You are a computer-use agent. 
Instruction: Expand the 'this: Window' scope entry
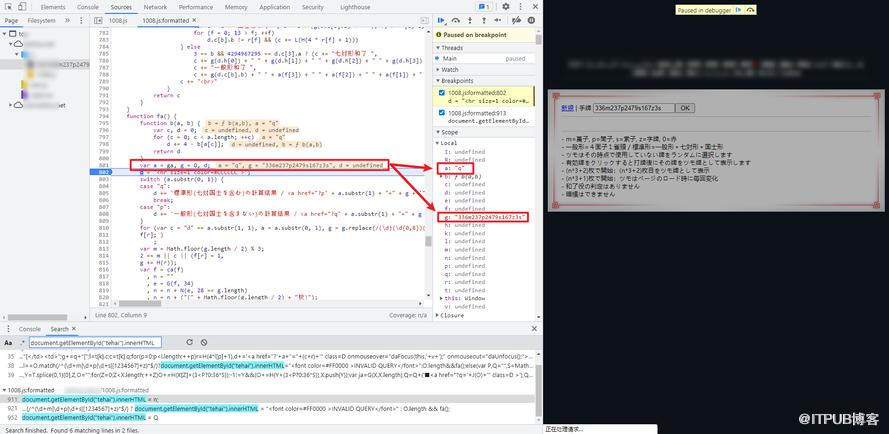coord(442,298)
